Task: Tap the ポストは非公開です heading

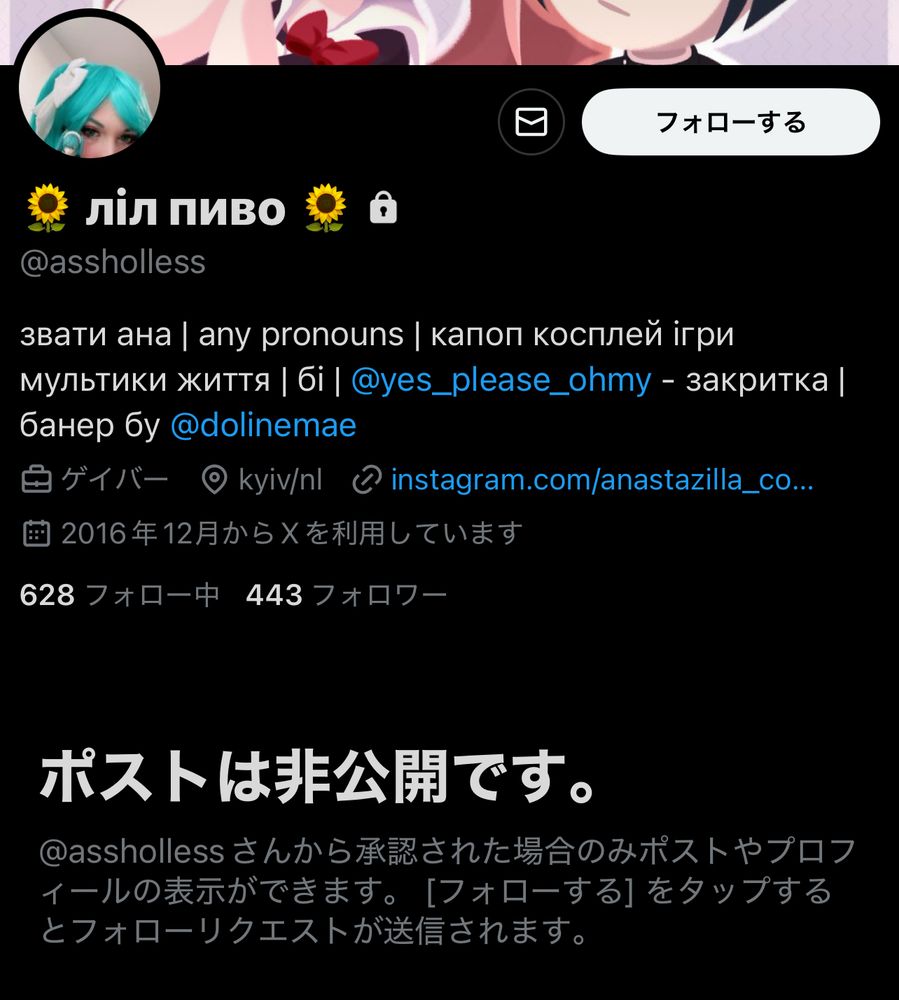Action: [318, 776]
